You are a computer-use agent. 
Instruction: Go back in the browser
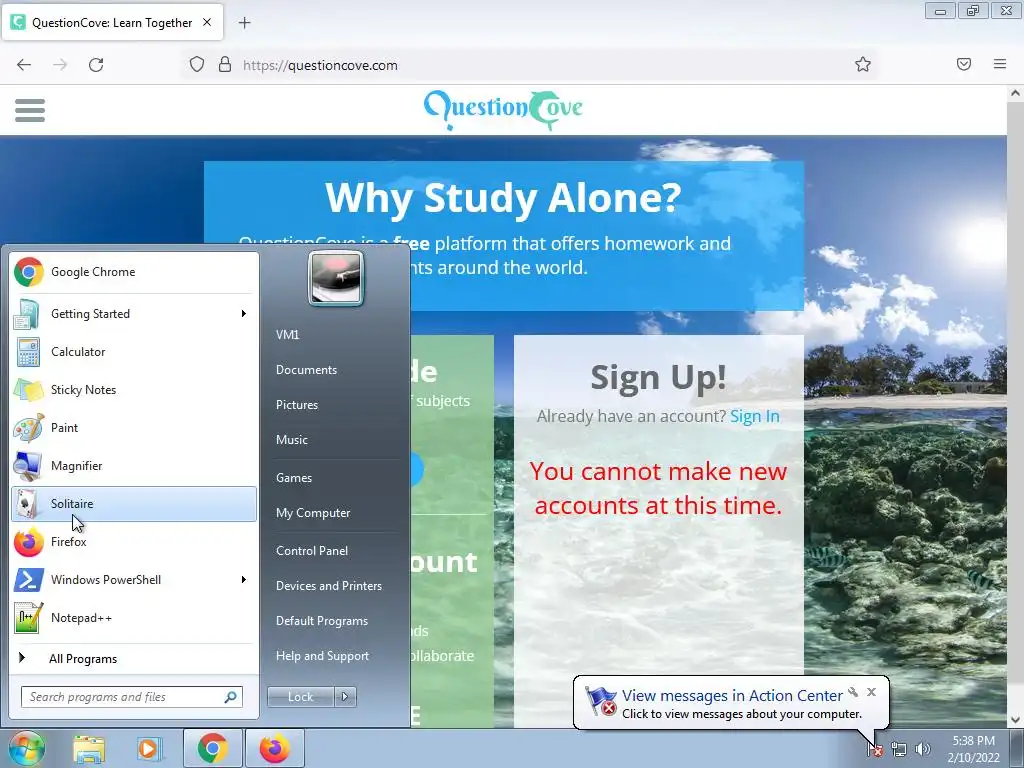pyautogui.click(x=24, y=65)
